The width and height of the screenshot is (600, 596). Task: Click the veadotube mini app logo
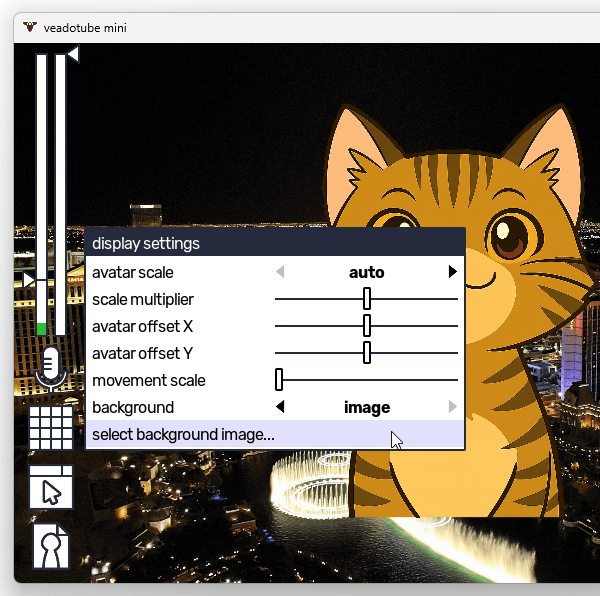(30, 27)
